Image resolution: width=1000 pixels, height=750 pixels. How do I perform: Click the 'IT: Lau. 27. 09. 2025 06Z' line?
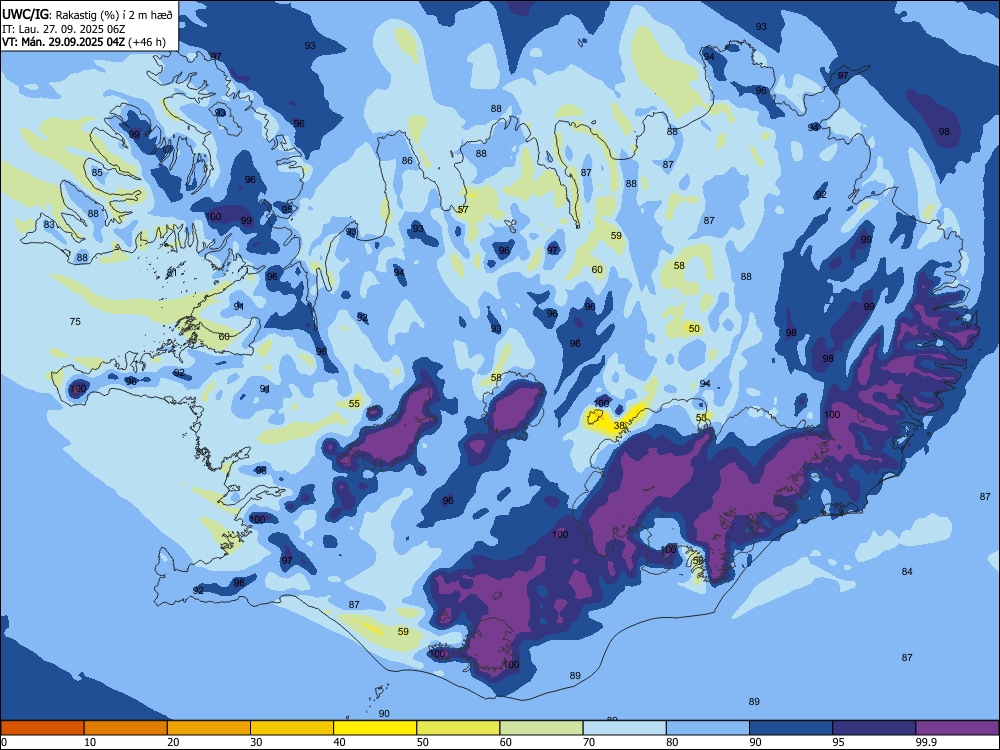(66, 29)
